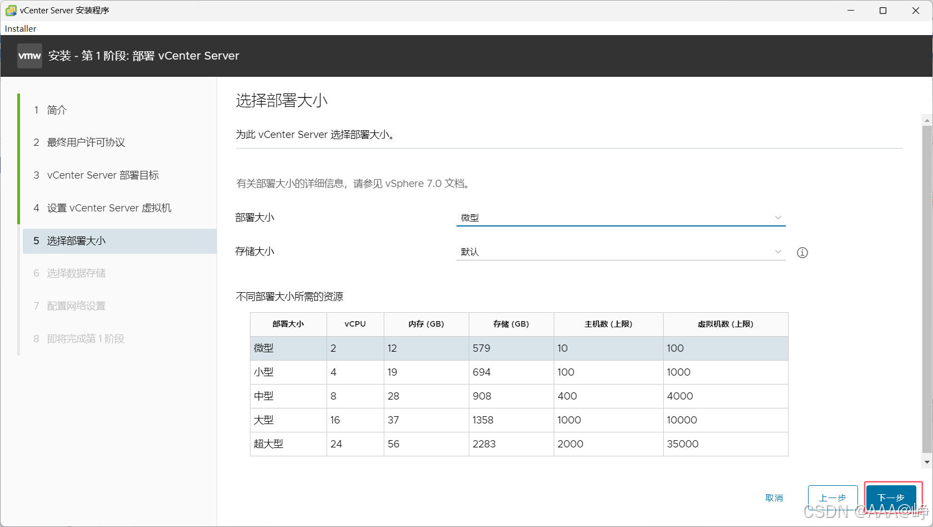Click the storage size info icon
The width and height of the screenshot is (933, 527).
pos(802,253)
